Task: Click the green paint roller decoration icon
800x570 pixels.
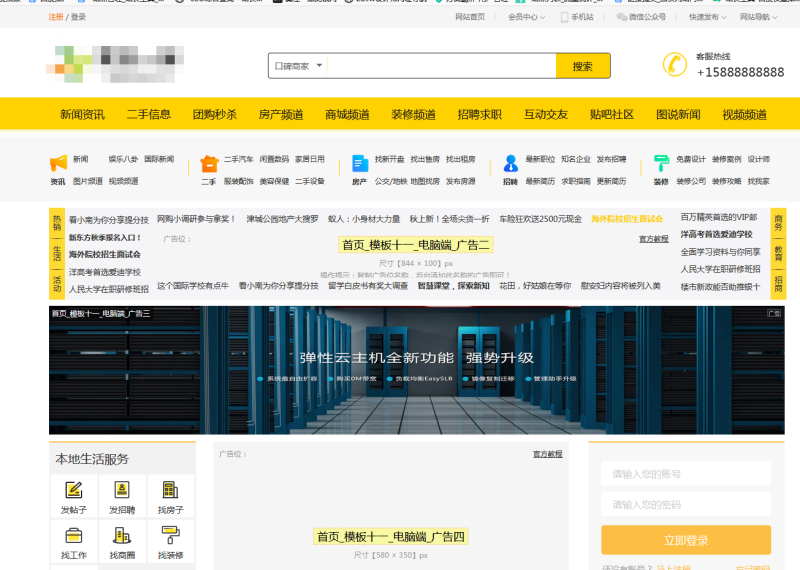Action: (661, 163)
